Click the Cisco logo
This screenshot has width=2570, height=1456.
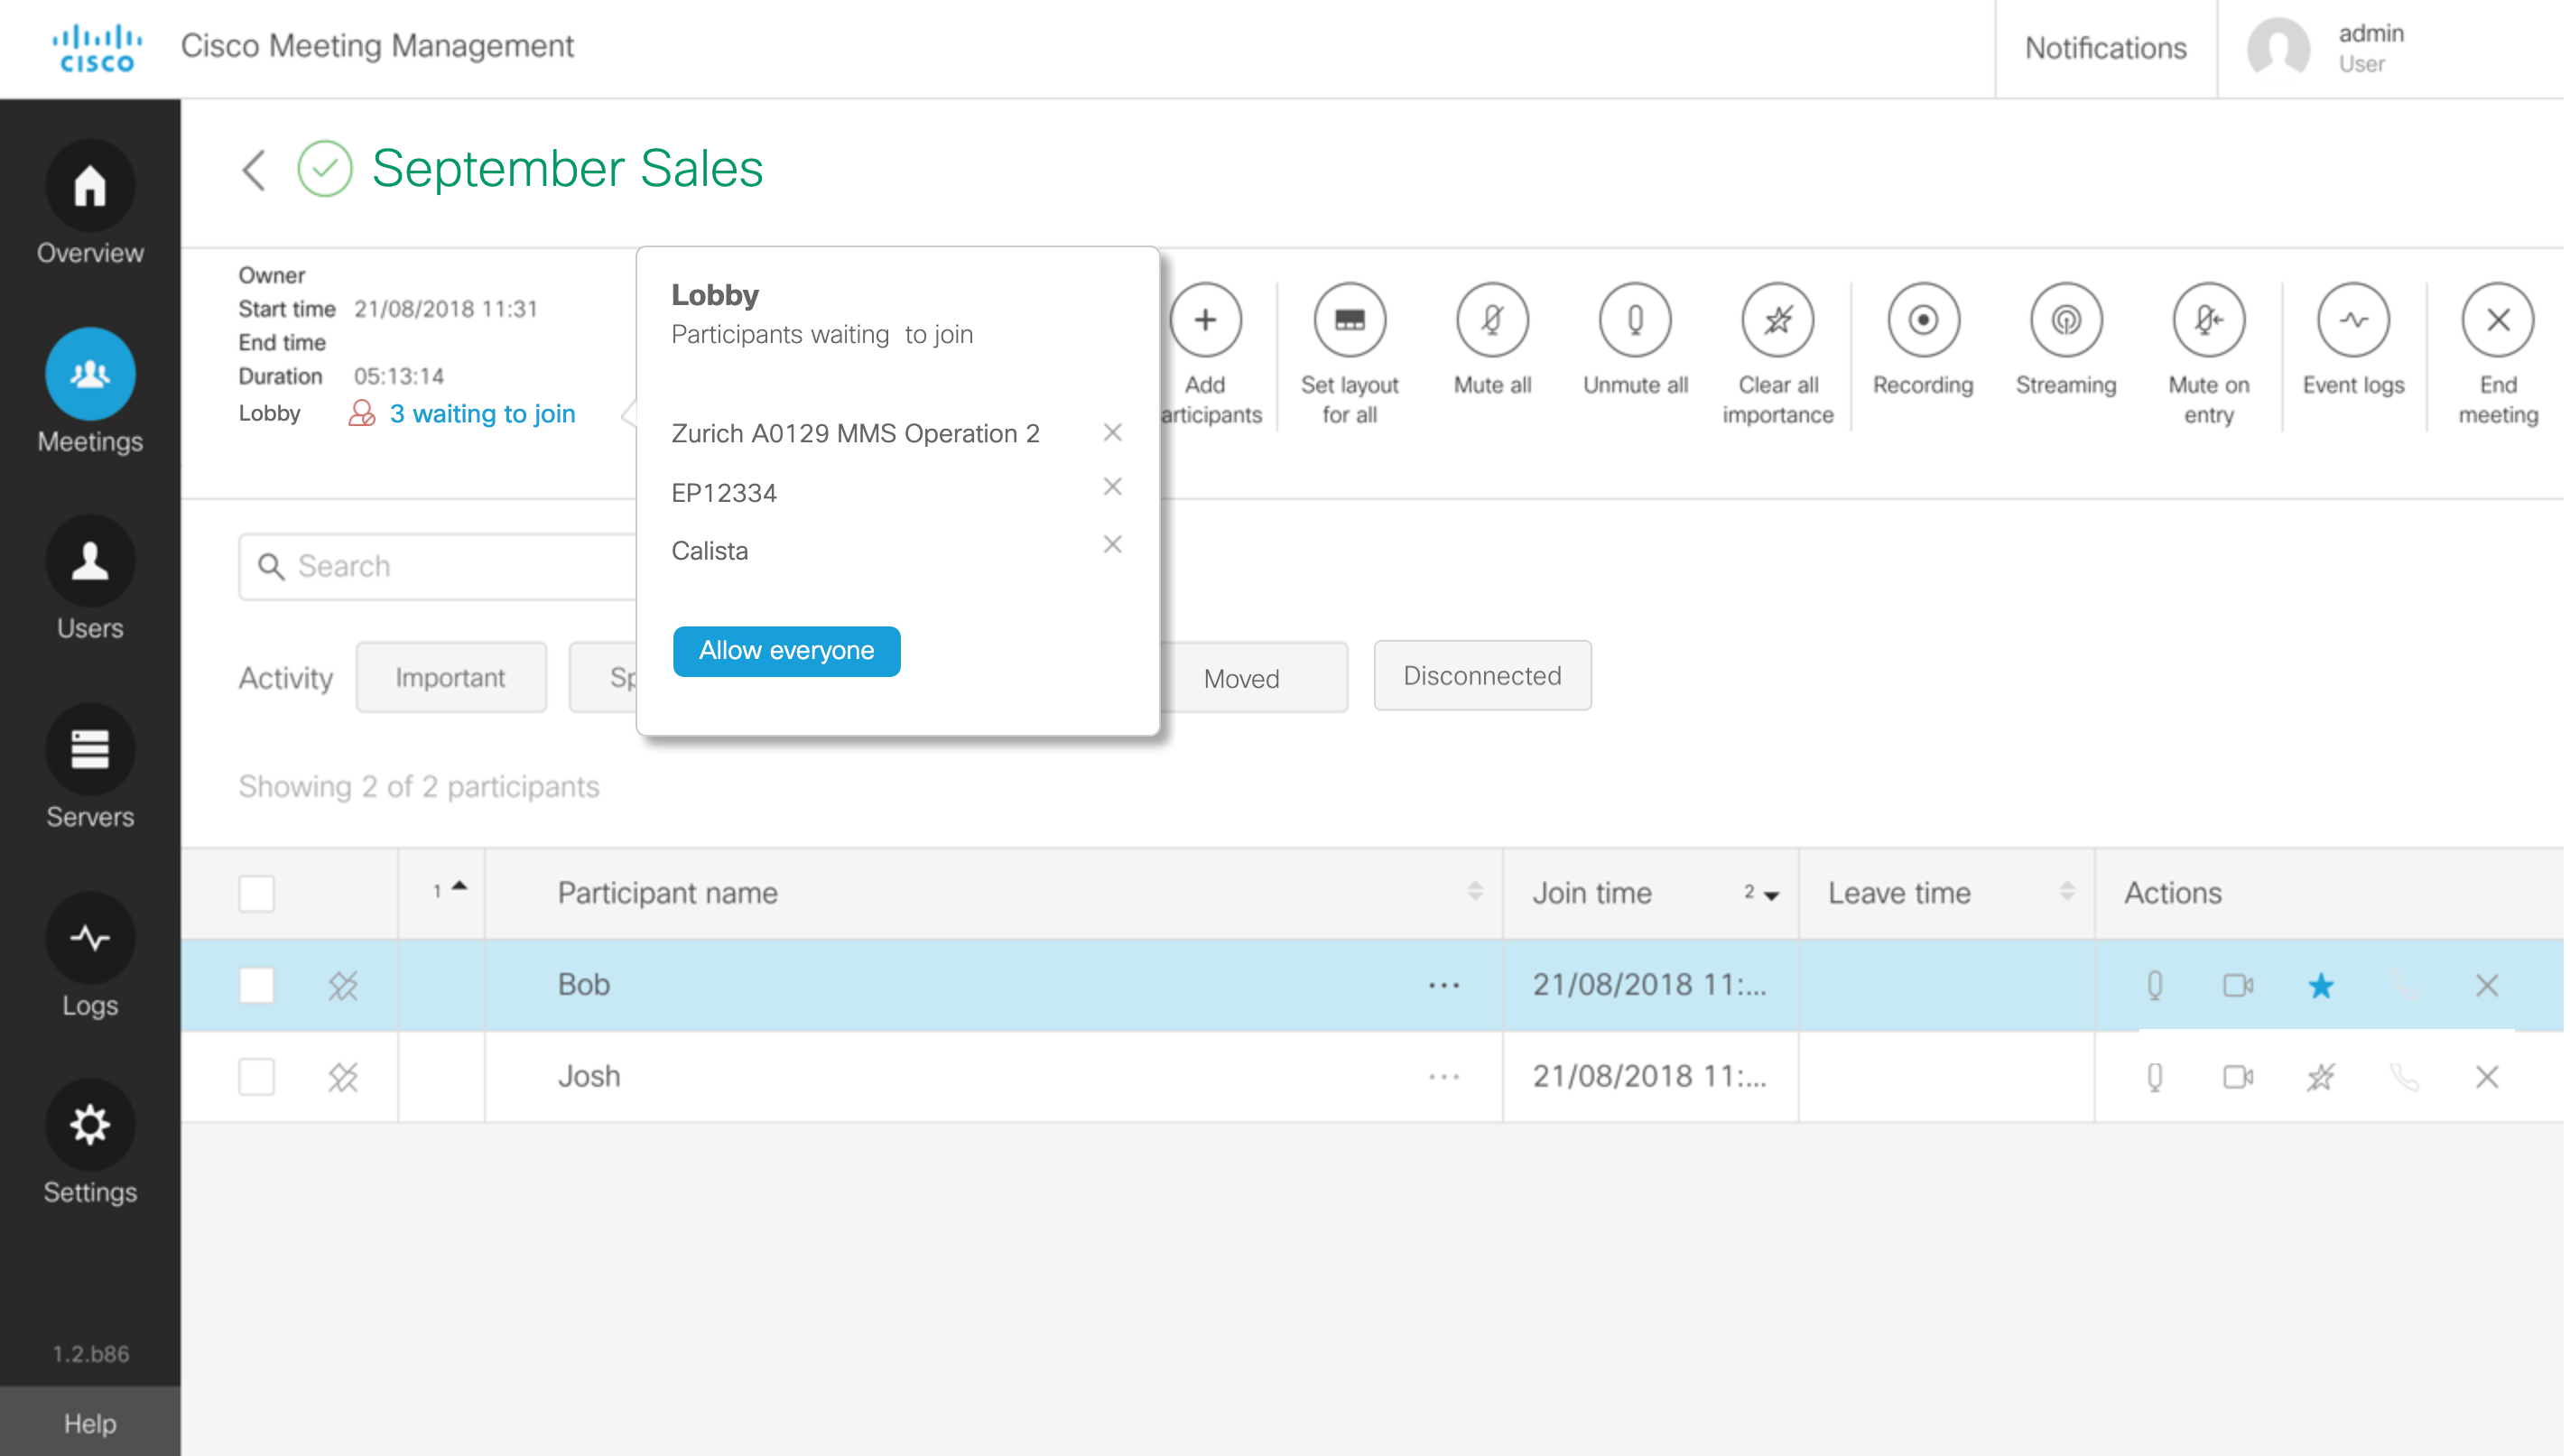[97, 49]
